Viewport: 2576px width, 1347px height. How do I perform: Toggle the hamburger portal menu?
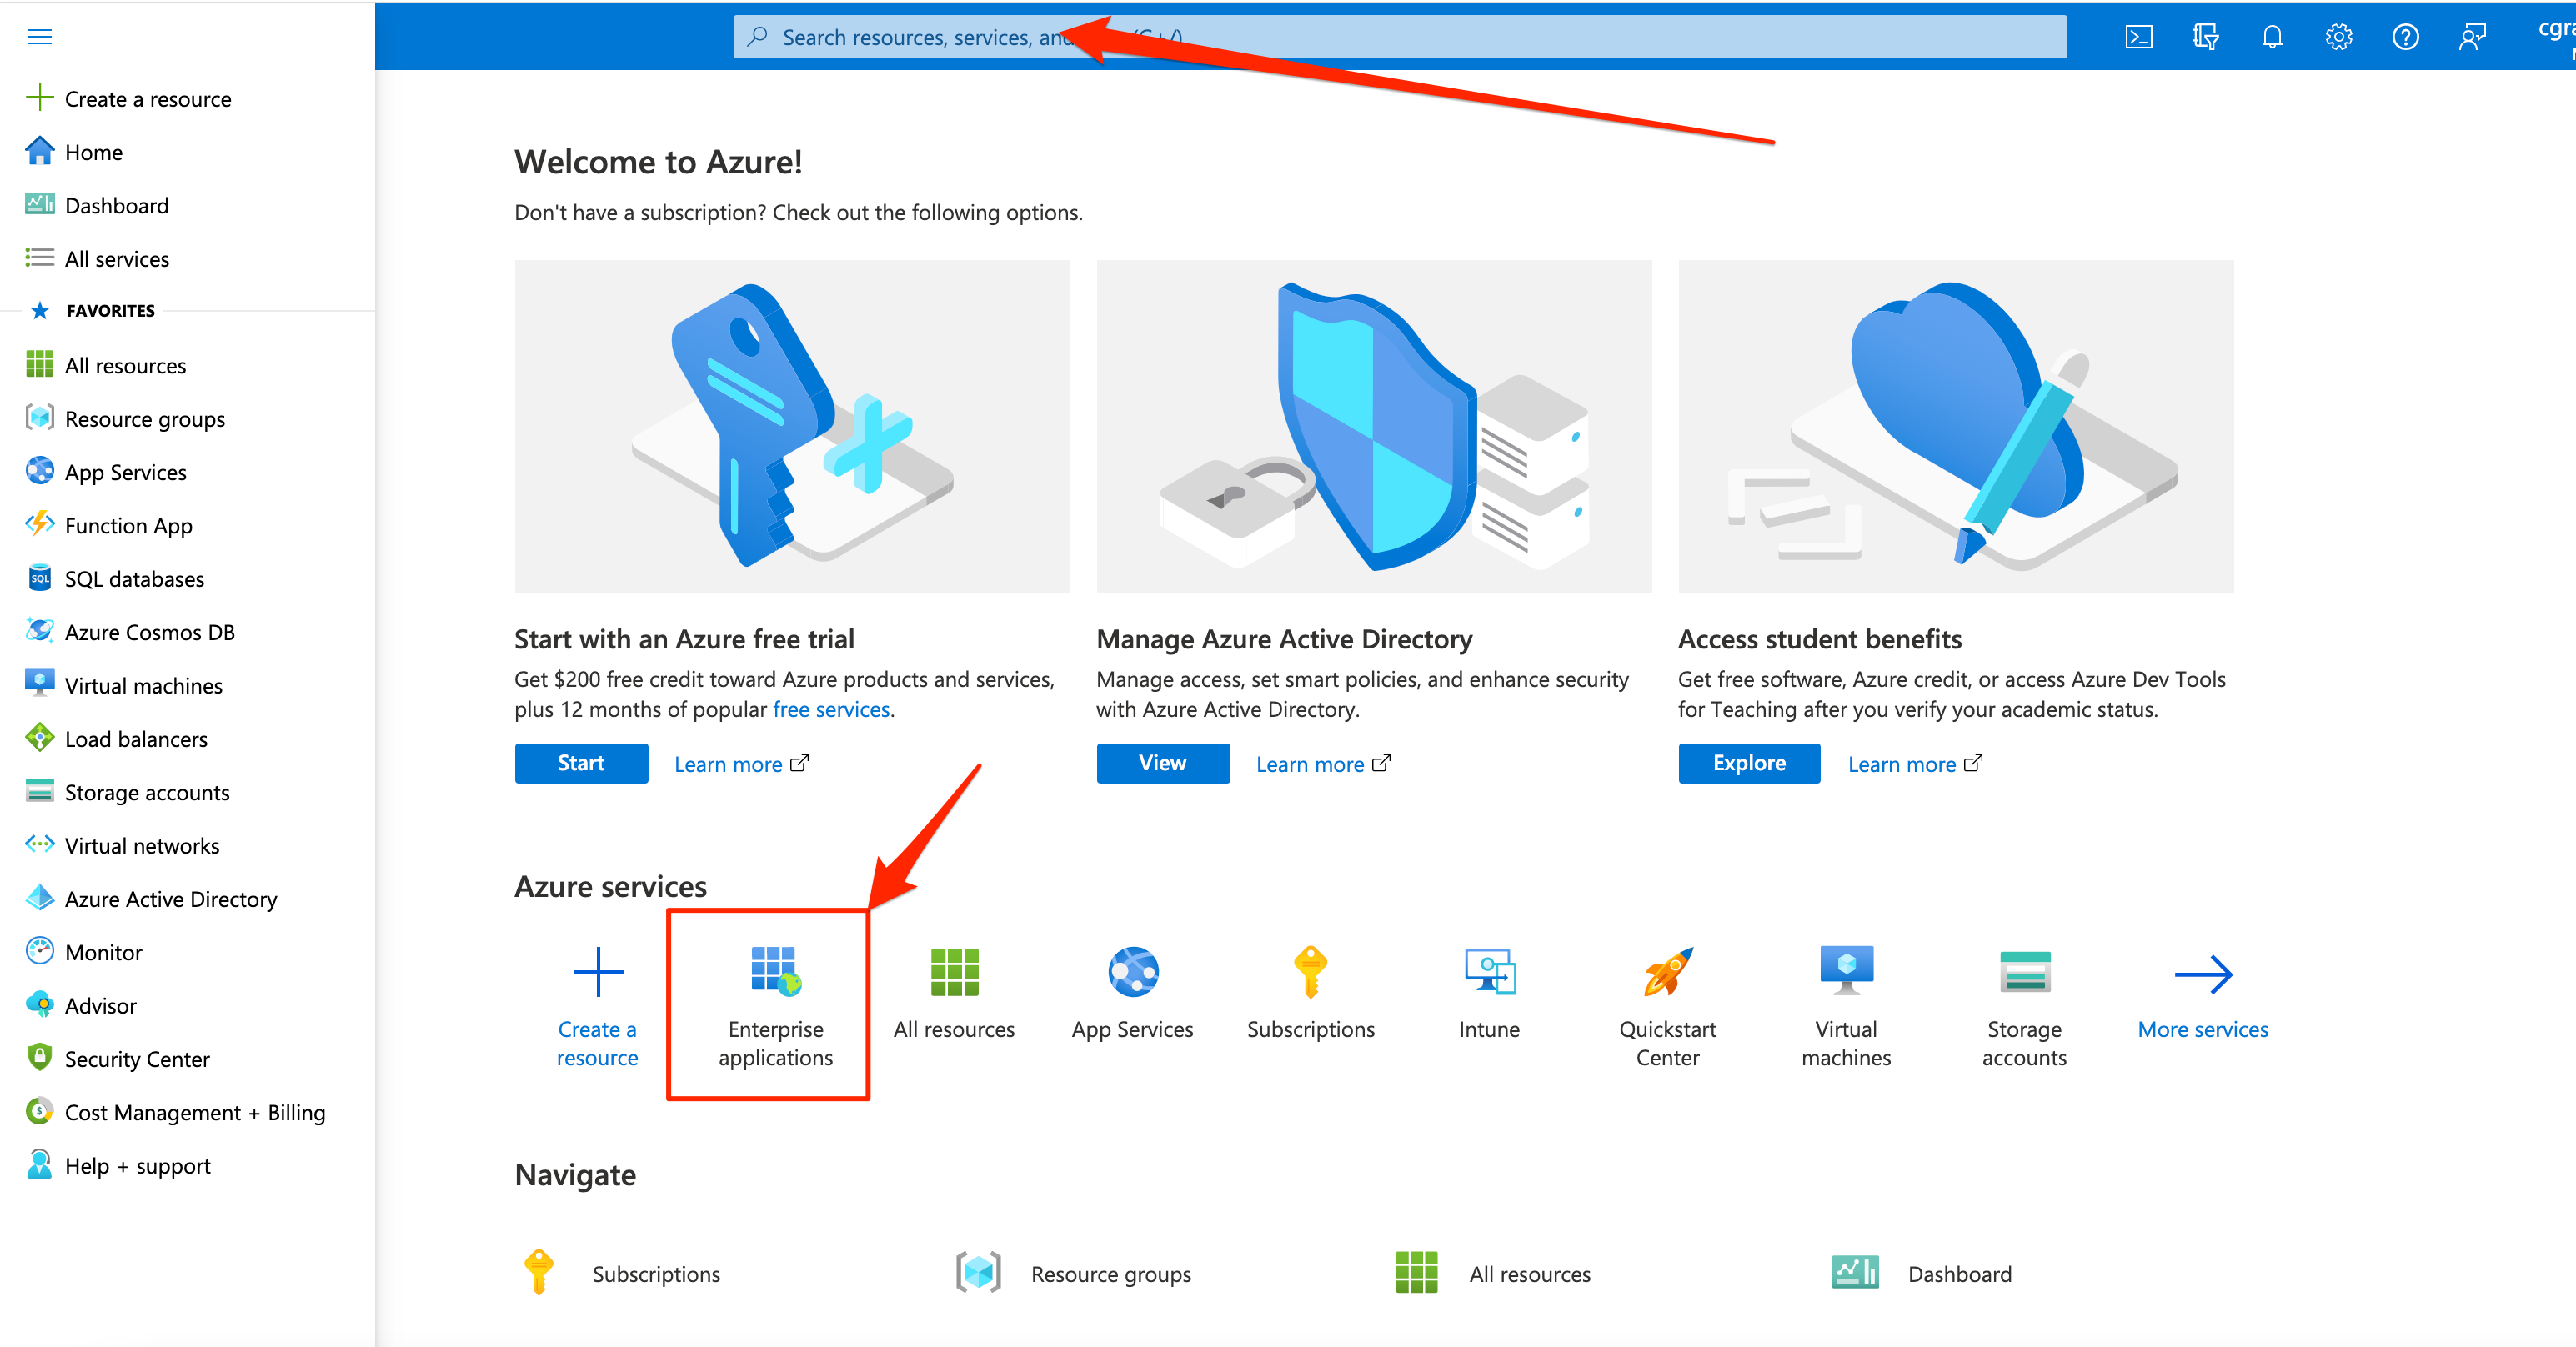point(40,37)
